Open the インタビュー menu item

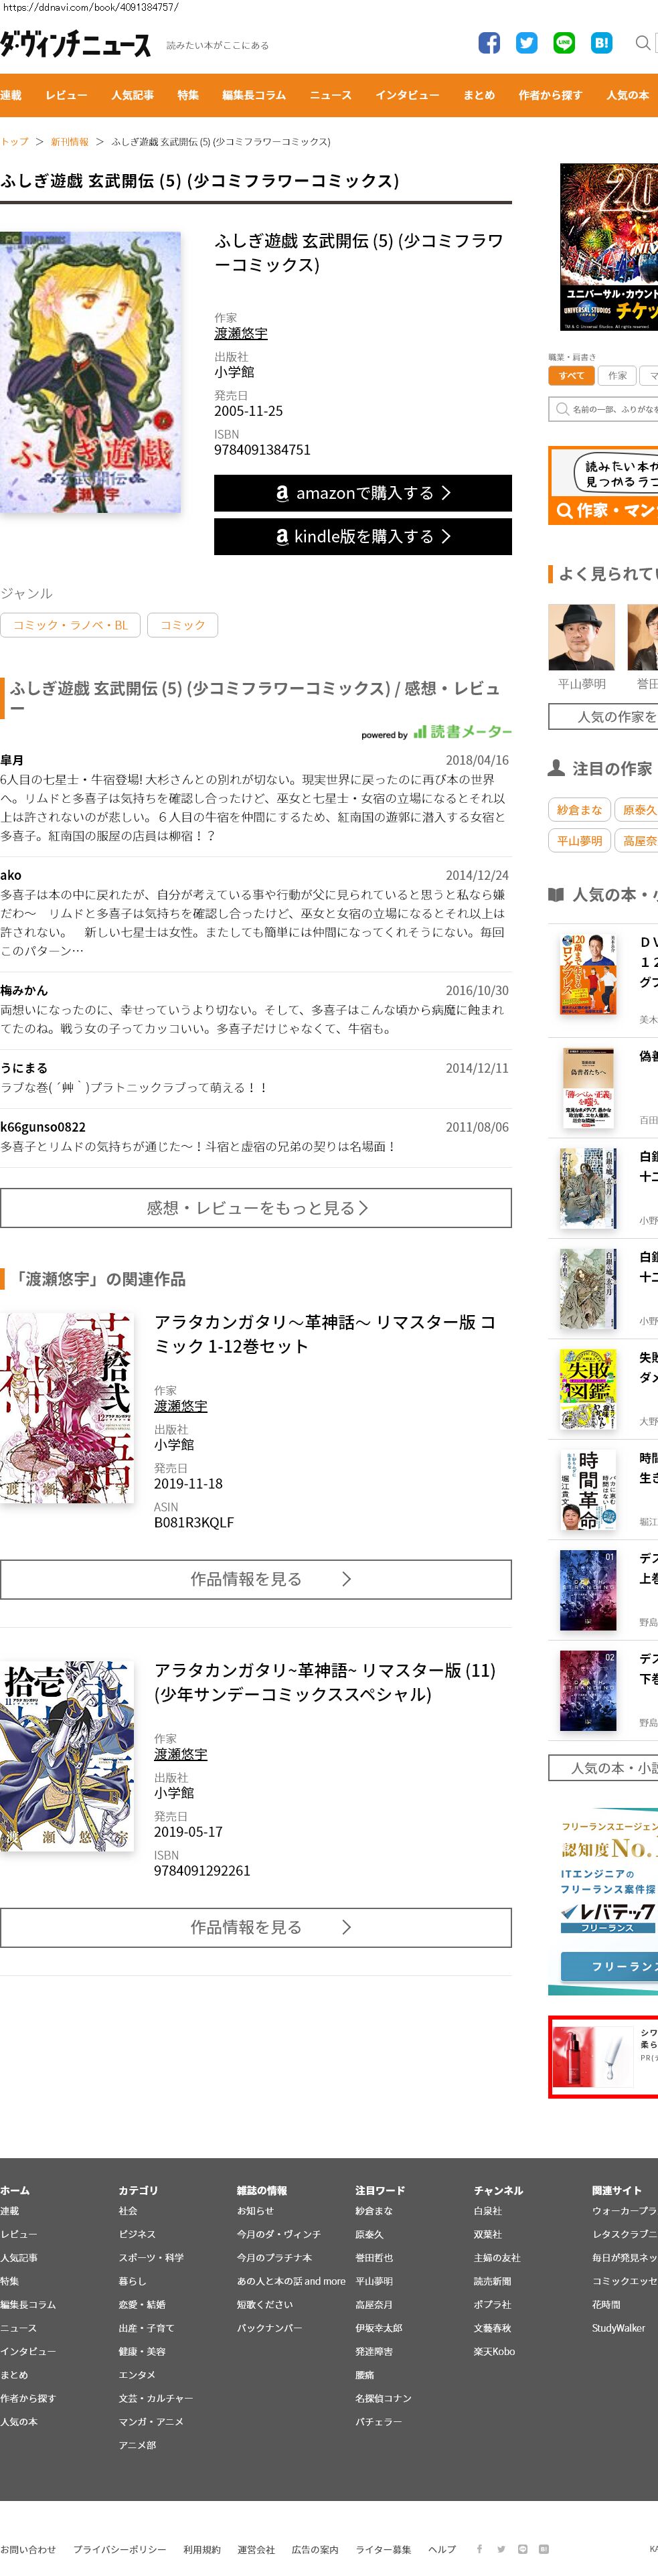pyautogui.click(x=407, y=95)
